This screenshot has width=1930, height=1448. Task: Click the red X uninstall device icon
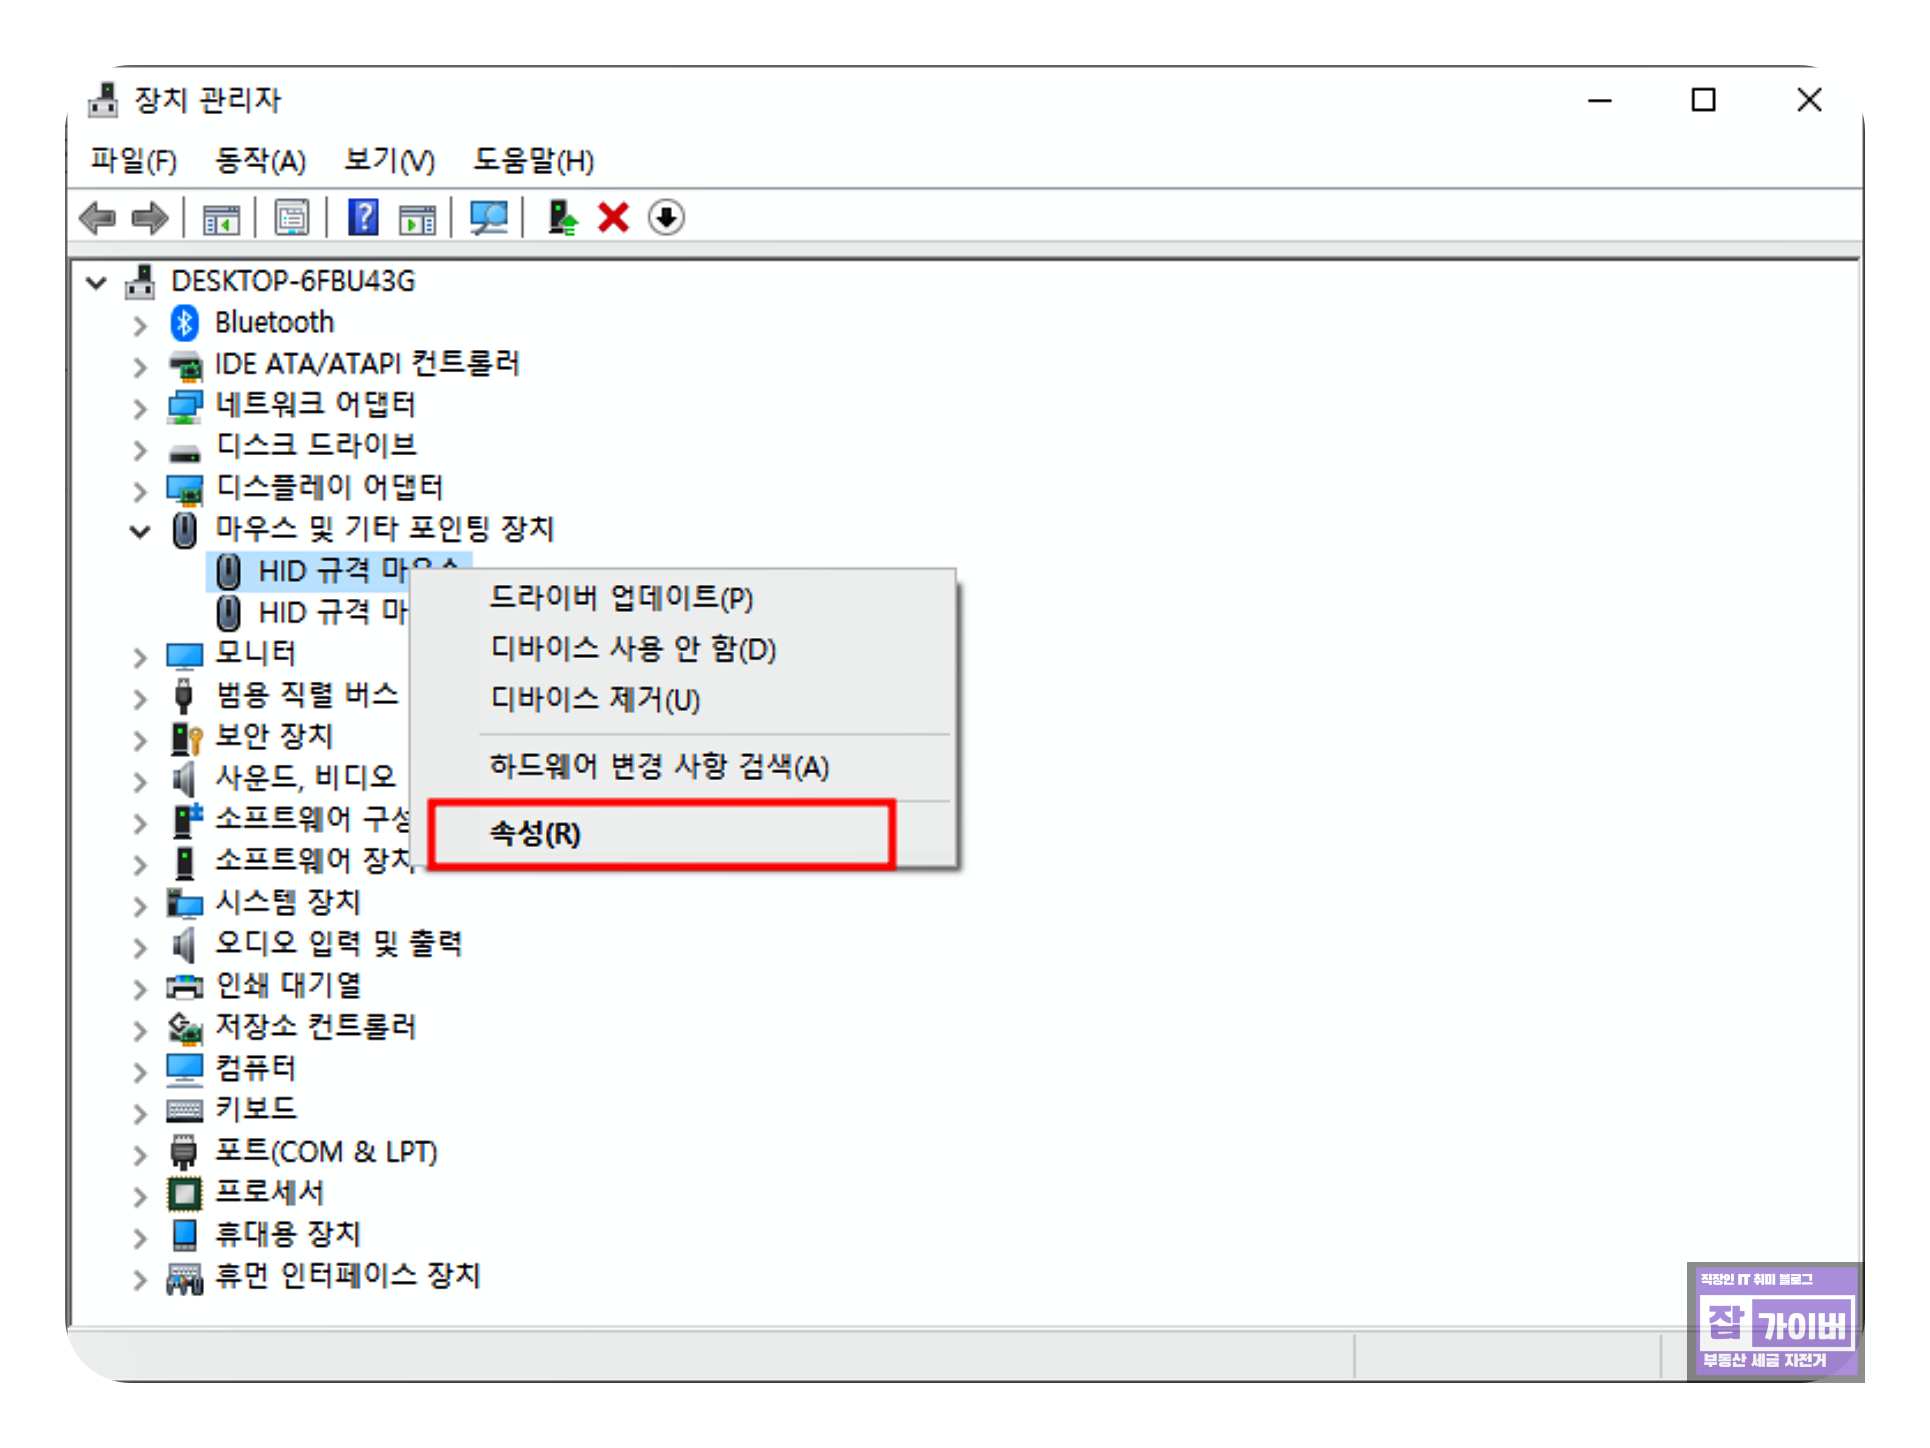pyautogui.click(x=613, y=218)
